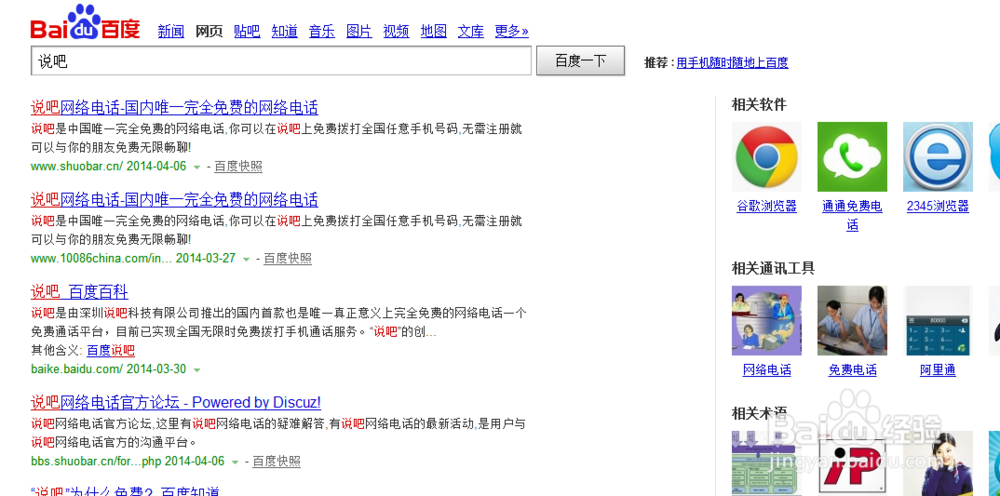Click the 谷歌浏览器 text link
1000x496 pixels.
click(767, 206)
